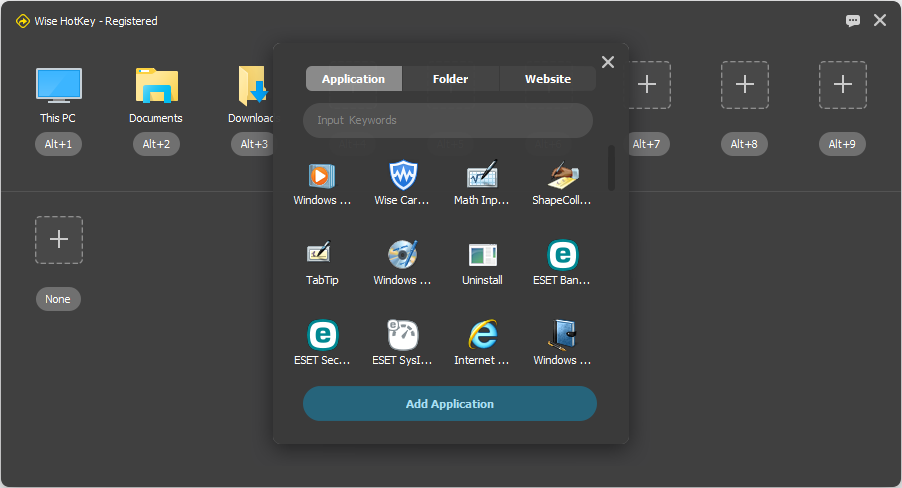Image resolution: width=902 pixels, height=488 pixels.
Task: Select the Windows disc burner icon
Action: click(402, 254)
